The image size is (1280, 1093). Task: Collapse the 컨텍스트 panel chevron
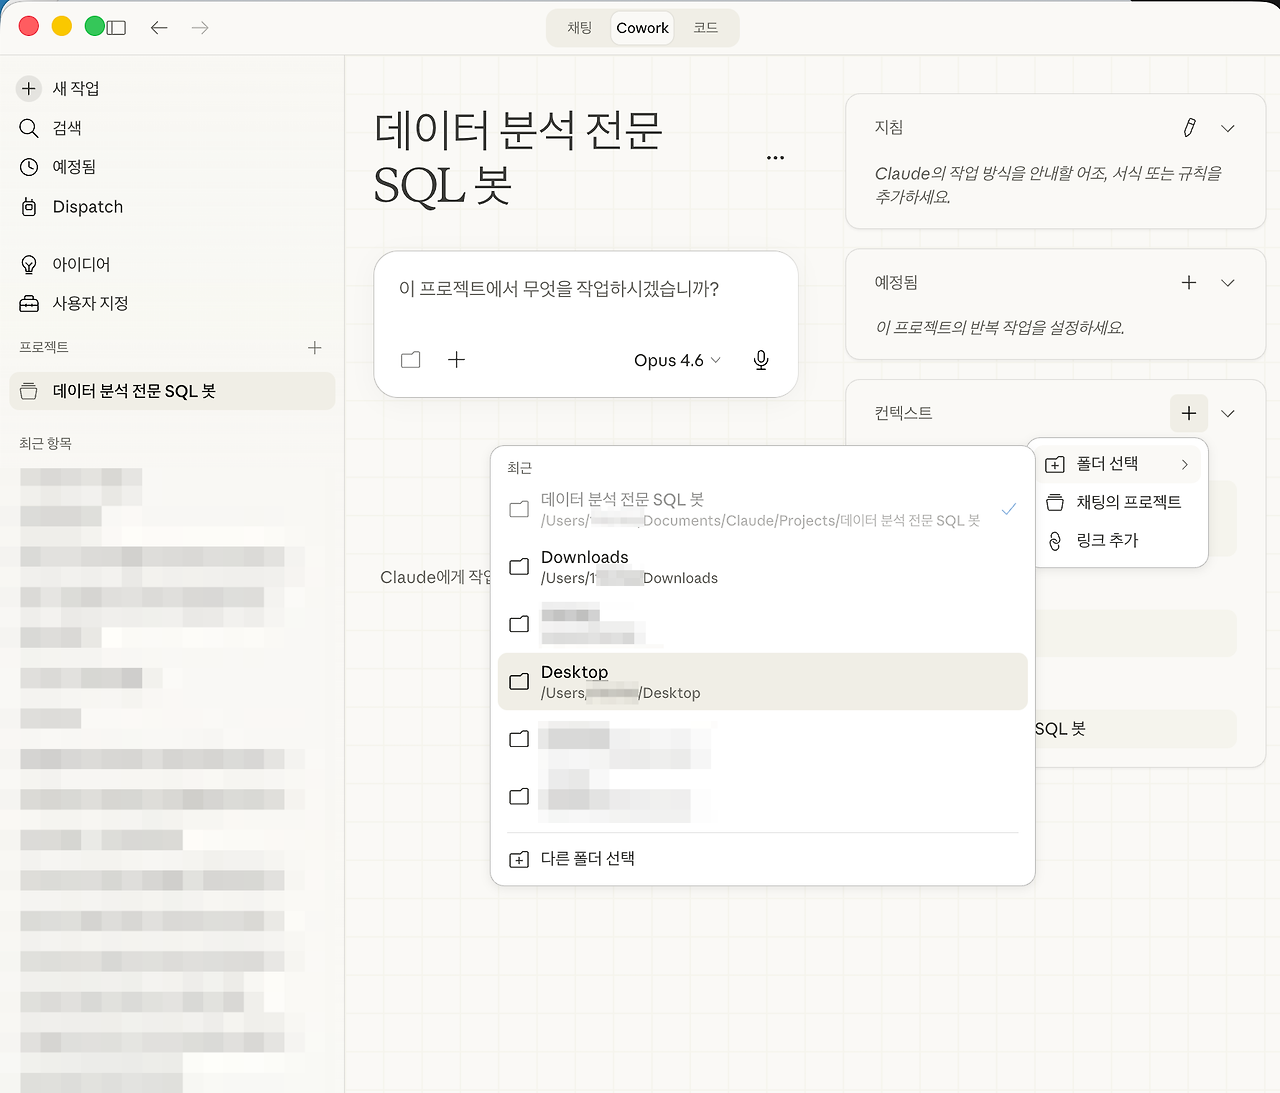tap(1228, 413)
